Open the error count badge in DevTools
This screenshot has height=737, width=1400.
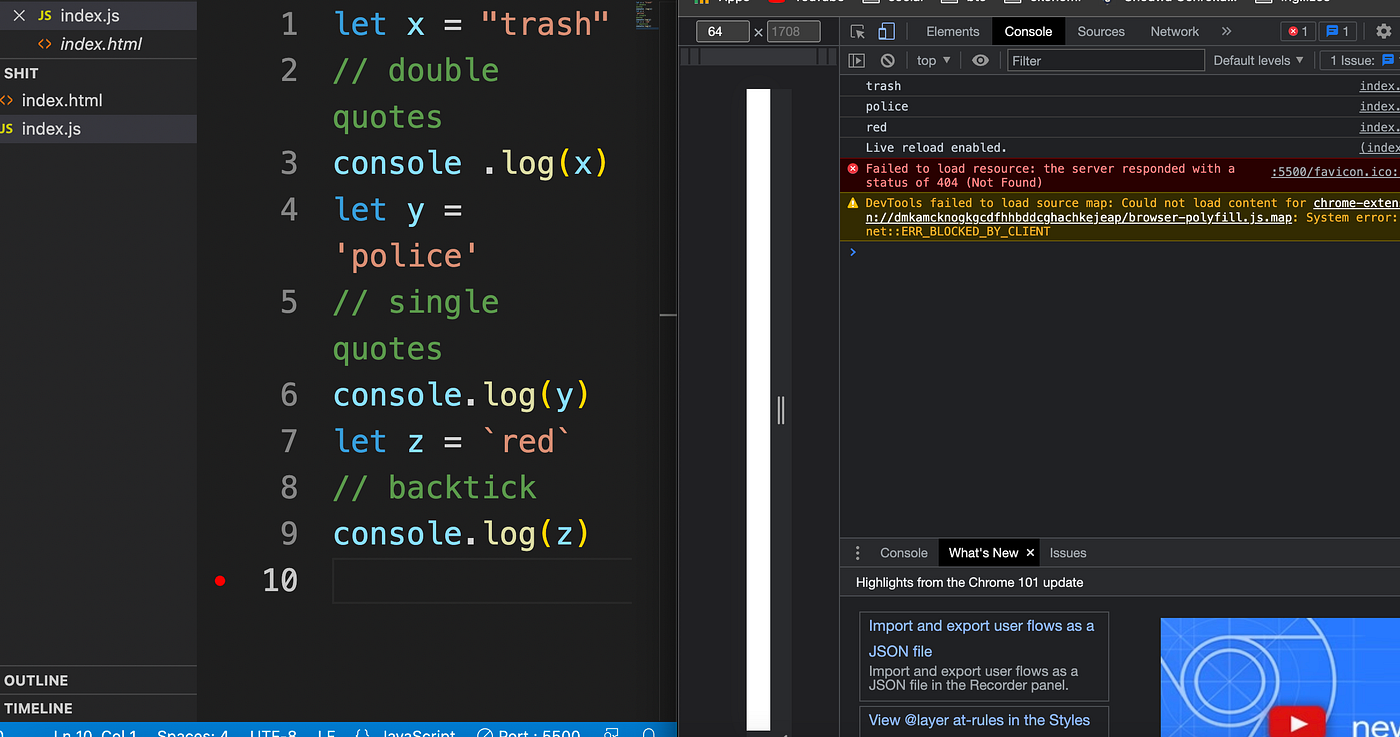pos(1297,31)
